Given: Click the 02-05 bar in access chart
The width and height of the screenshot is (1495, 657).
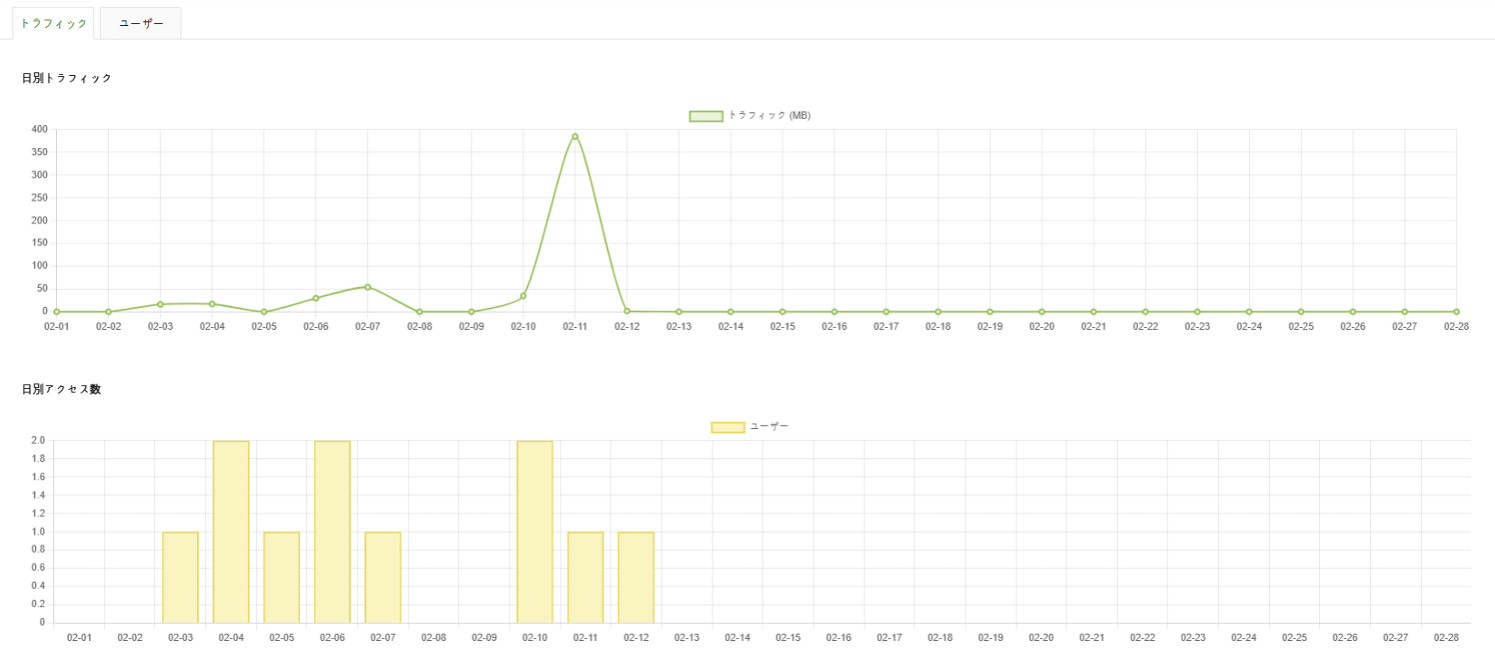Looking at the screenshot, I should tap(282, 577).
